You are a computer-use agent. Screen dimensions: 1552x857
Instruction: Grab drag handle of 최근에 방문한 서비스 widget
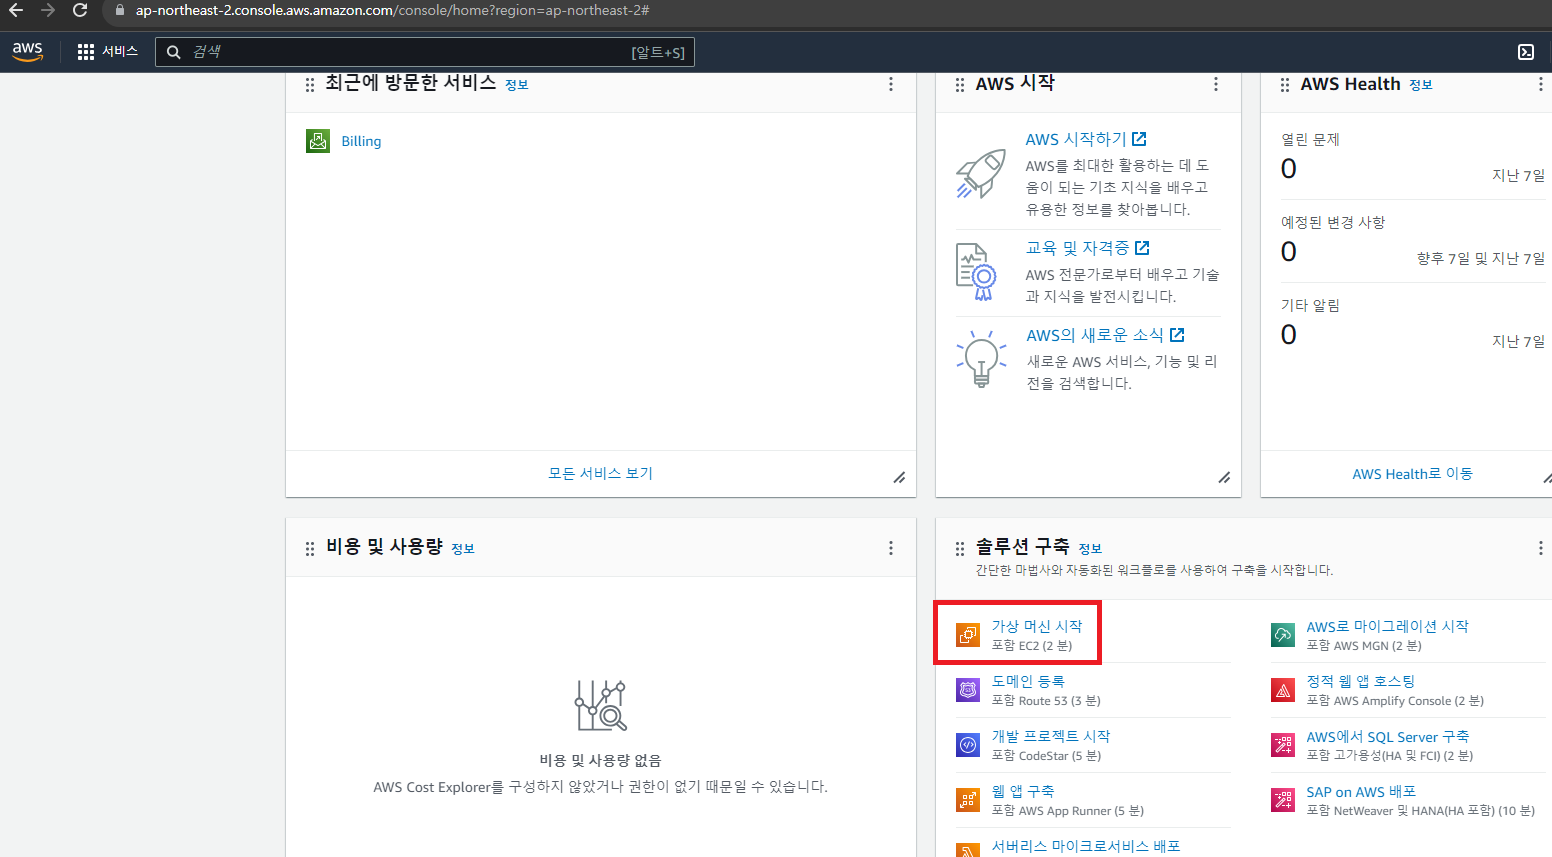coord(310,85)
